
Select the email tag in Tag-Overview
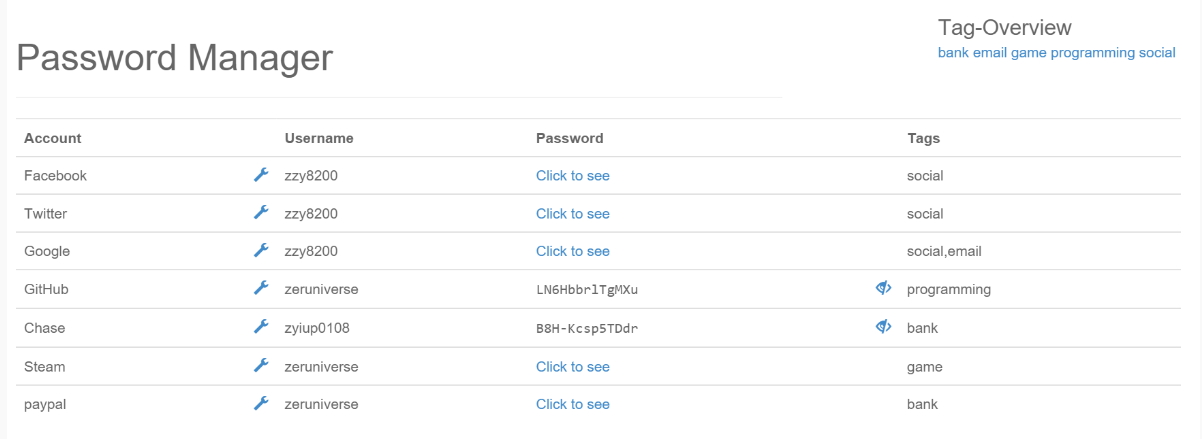990,52
